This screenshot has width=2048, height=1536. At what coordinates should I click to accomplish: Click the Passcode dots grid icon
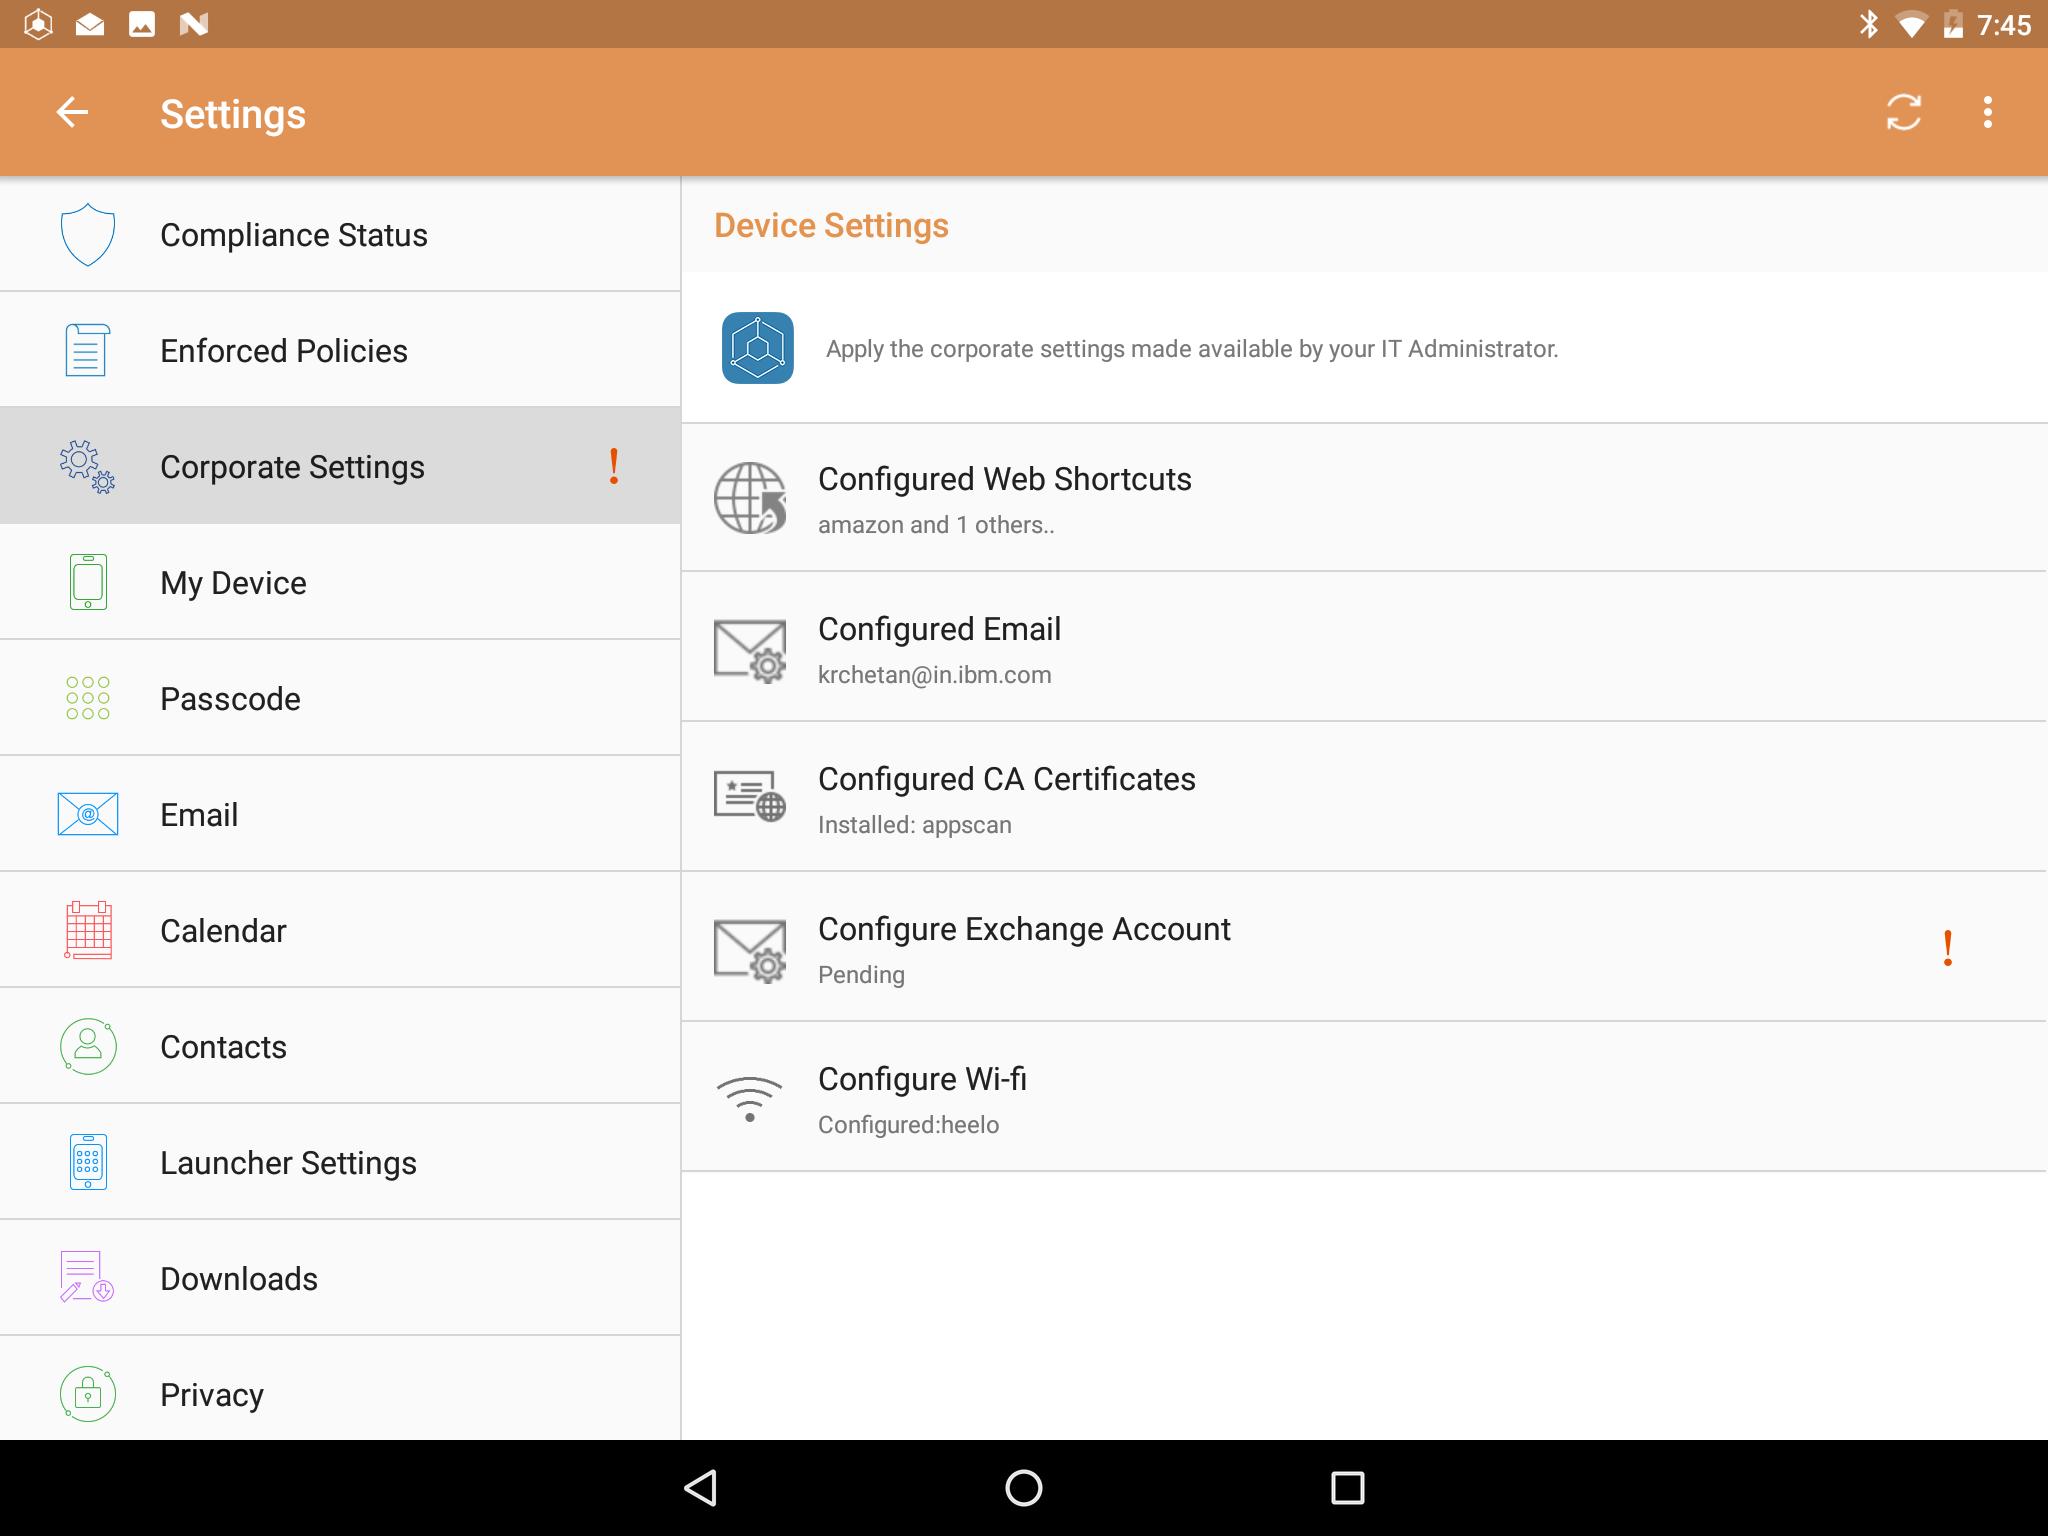click(88, 698)
